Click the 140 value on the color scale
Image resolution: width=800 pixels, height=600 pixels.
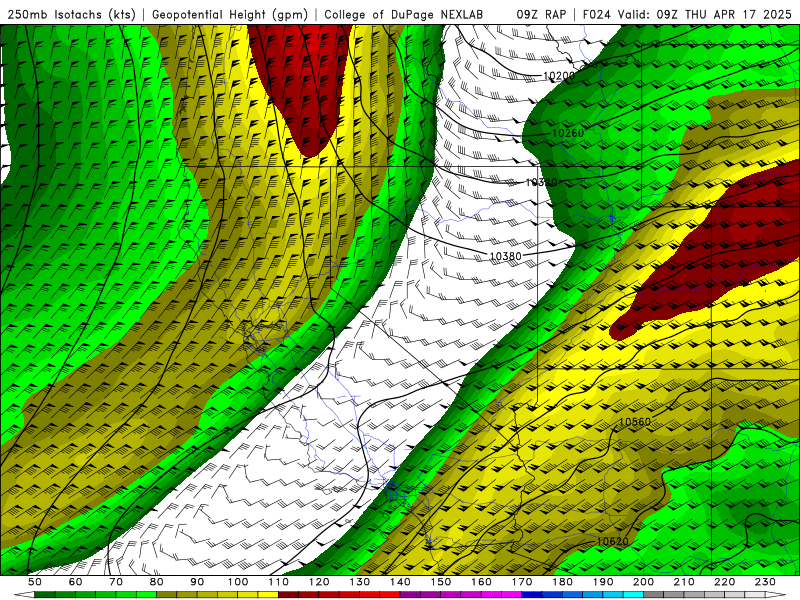(x=400, y=582)
